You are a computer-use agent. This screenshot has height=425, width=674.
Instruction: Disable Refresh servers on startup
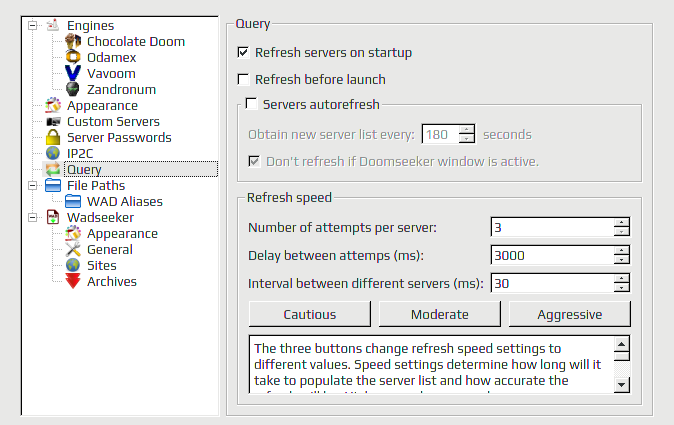243,52
